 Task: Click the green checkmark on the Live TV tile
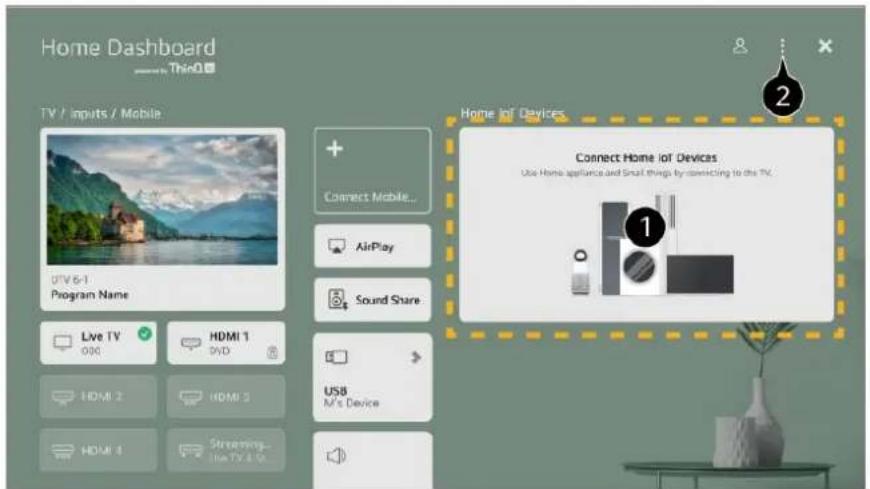pyautogui.click(x=145, y=334)
